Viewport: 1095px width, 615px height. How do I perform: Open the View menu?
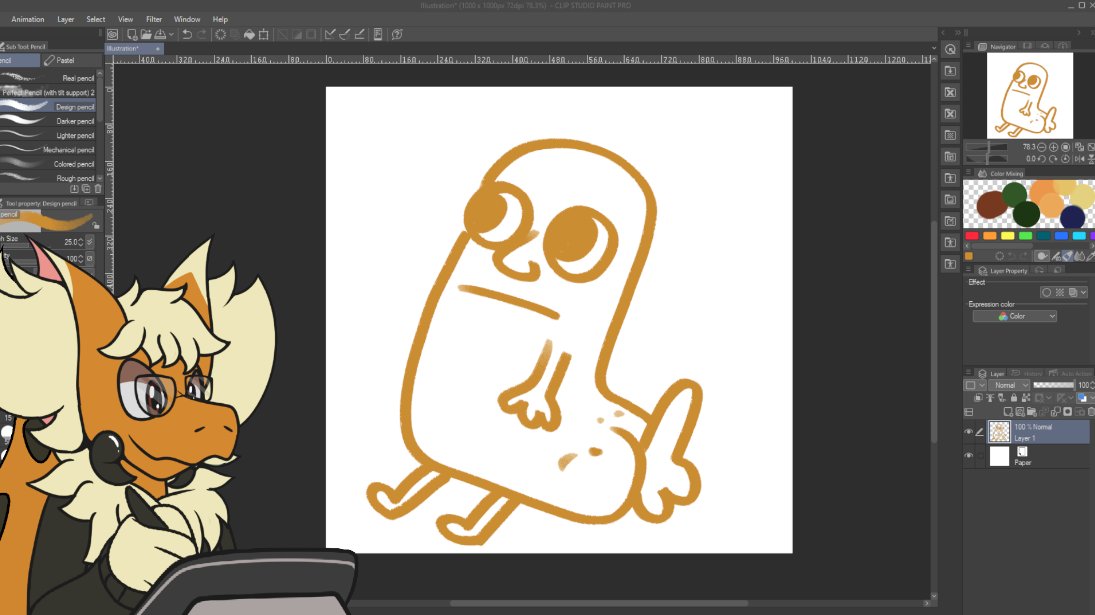pyautogui.click(x=126, y=20)
